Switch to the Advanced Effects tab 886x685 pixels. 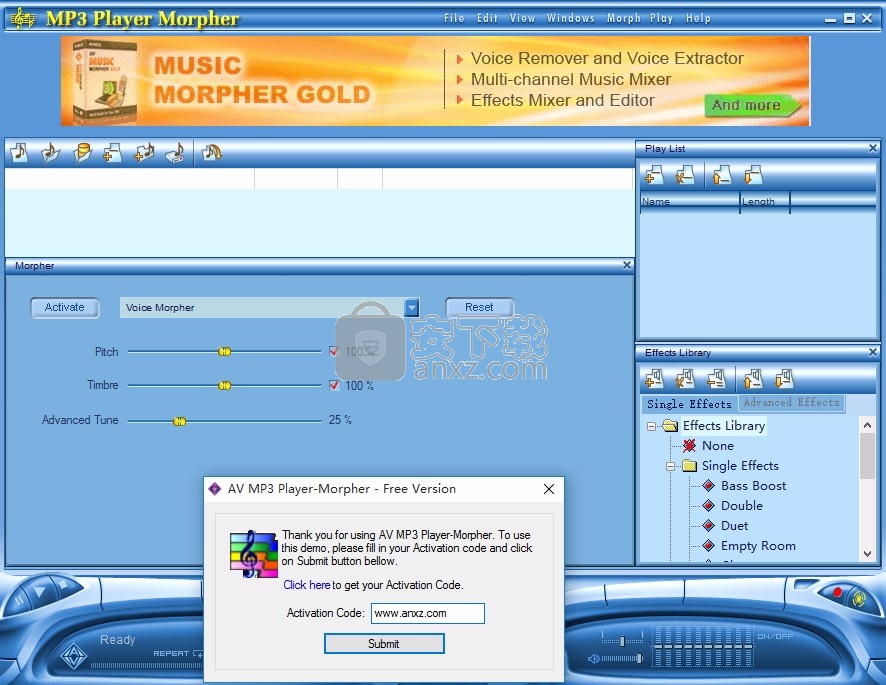(791, 402)
